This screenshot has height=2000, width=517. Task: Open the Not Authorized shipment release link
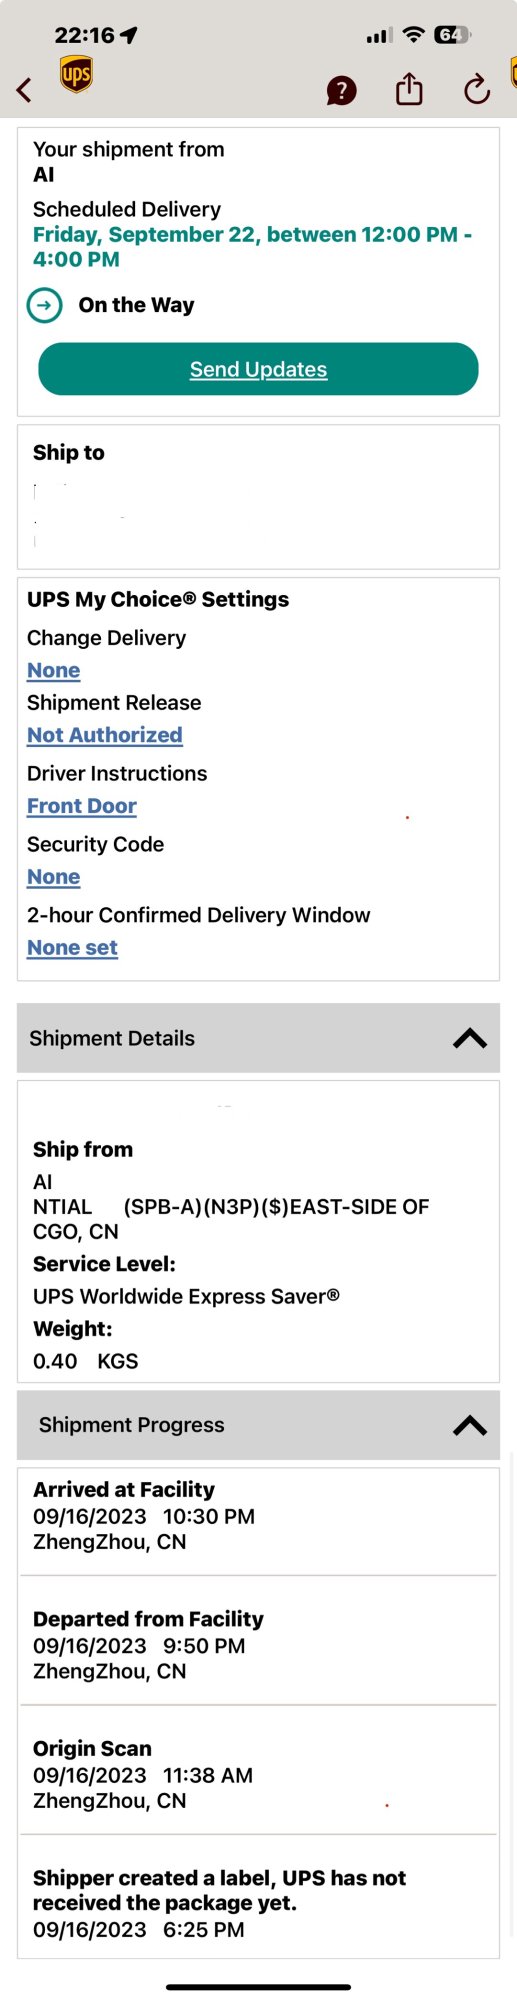[105, 735]
